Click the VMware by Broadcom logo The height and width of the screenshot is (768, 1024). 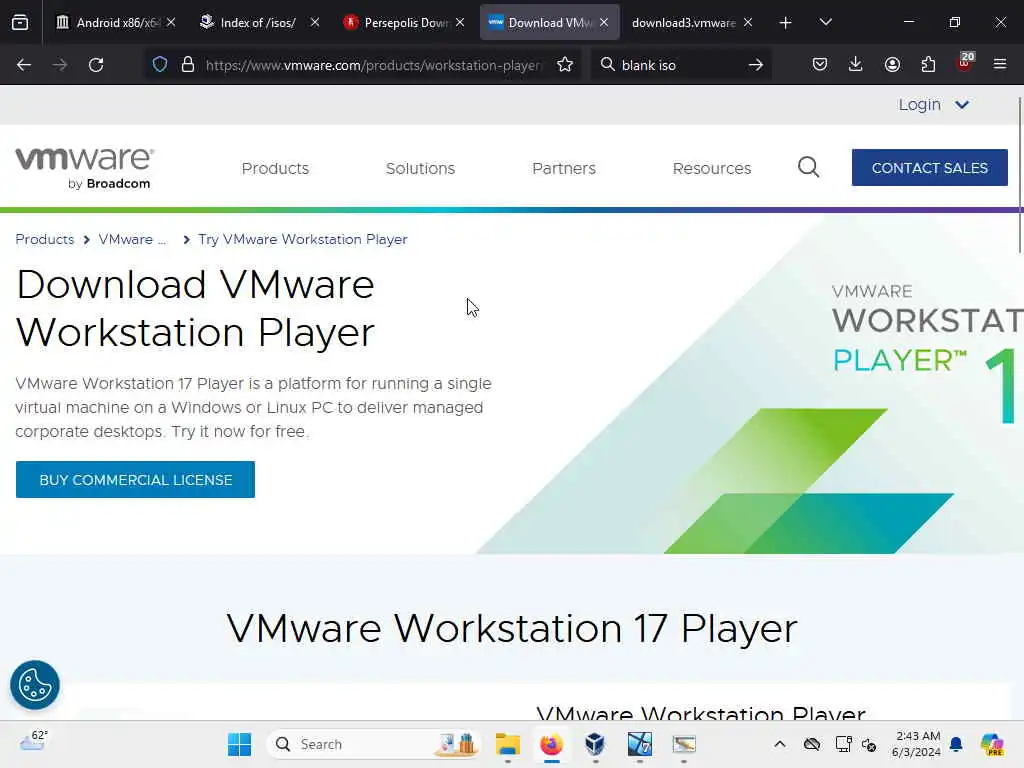point(85,168)
